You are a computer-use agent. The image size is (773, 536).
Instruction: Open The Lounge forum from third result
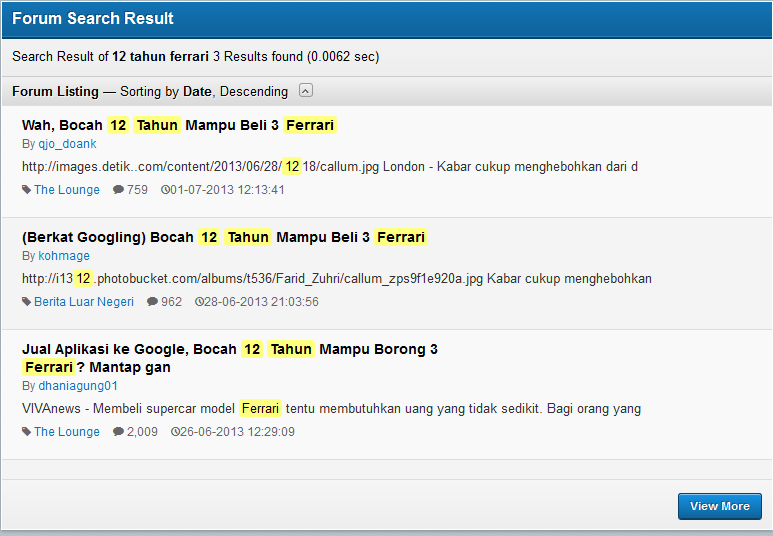67,432
